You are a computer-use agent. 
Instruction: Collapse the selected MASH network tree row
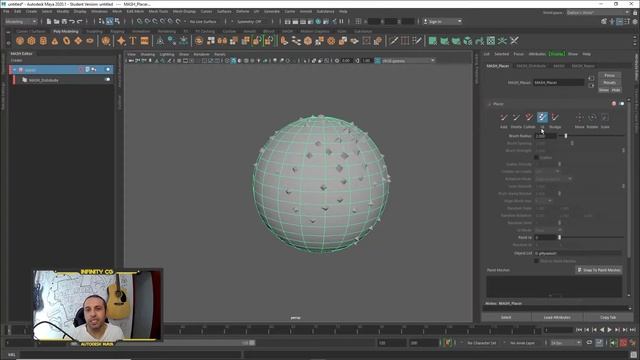[x=15, y=70]
